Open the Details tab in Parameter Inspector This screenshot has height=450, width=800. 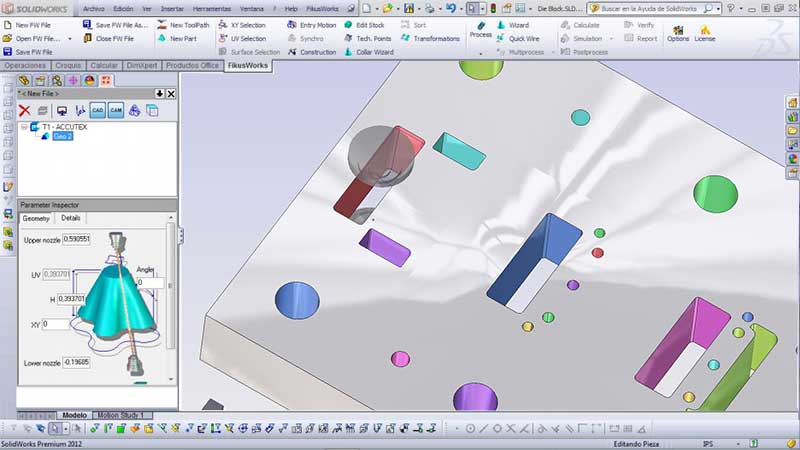pos(71,218)
